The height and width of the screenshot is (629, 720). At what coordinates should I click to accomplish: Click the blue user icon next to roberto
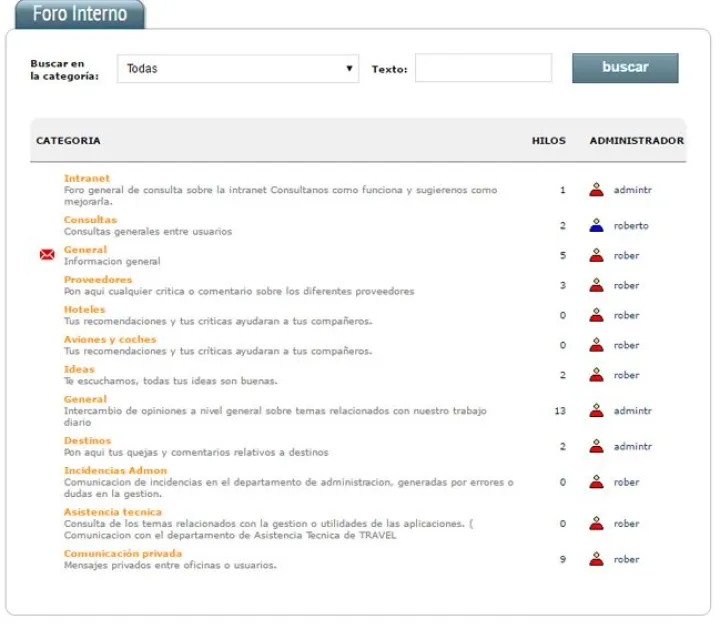coord(597,225)
